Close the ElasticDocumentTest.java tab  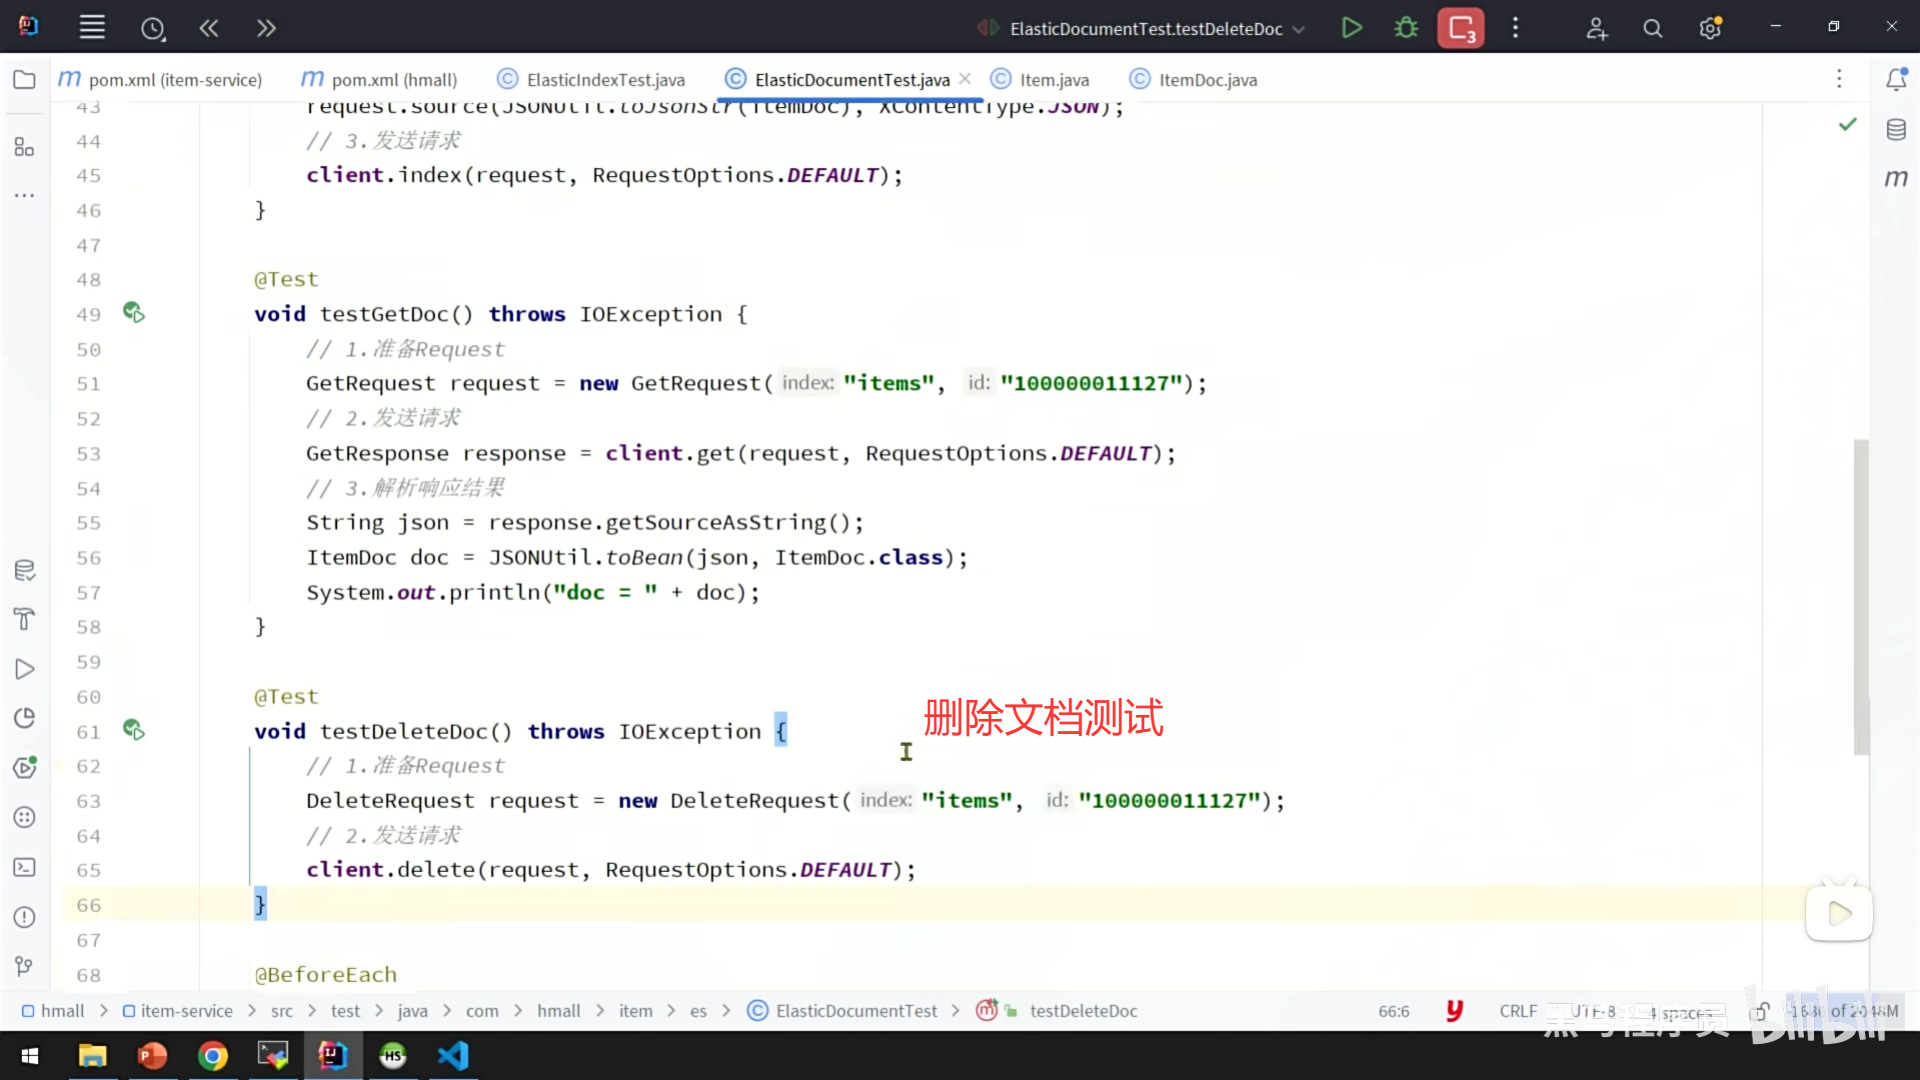click(x=964, y=79)
